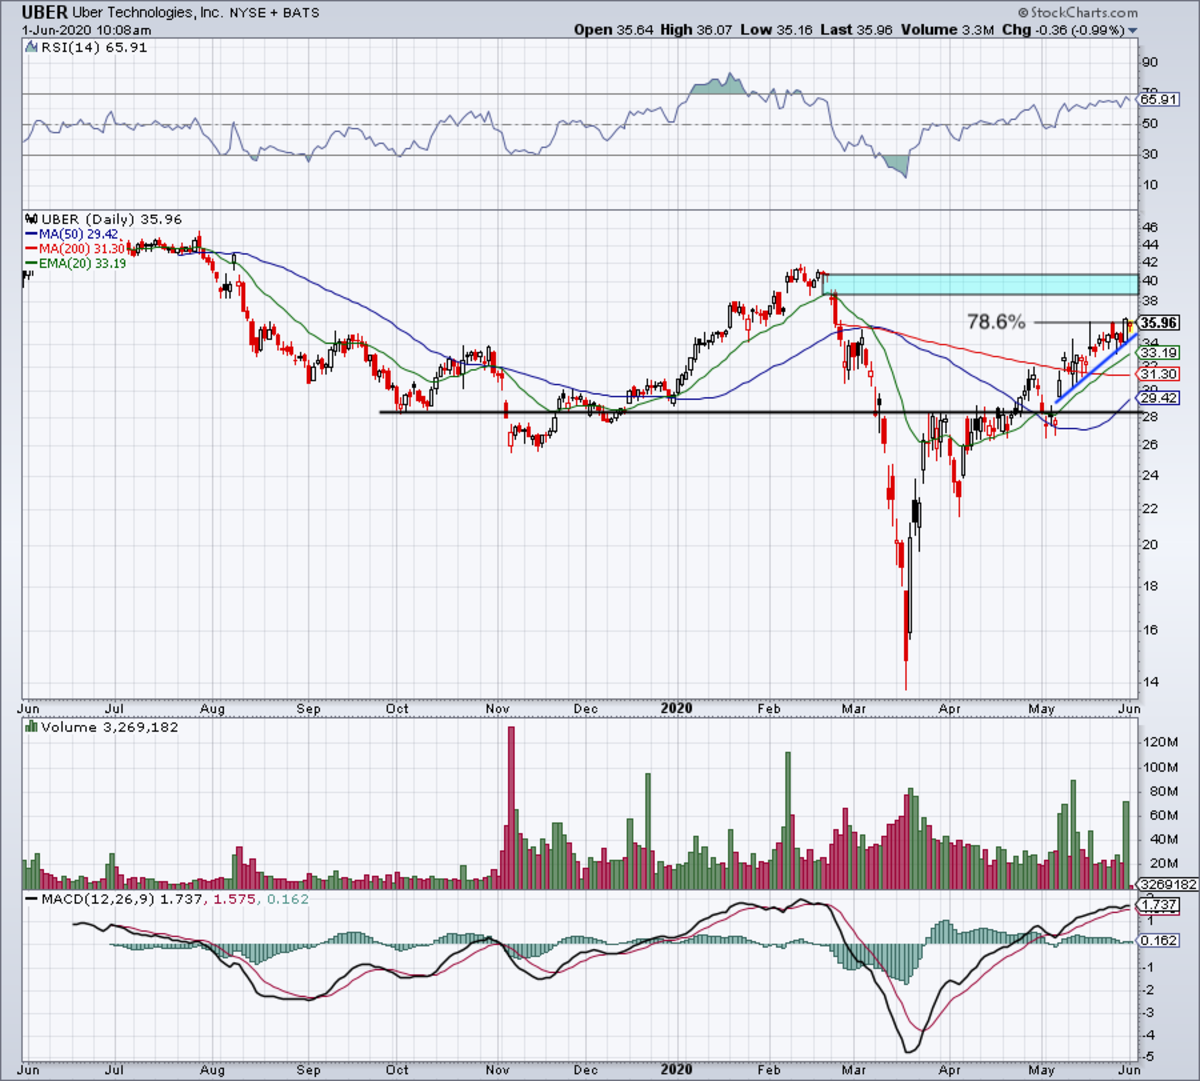The height and width of the screenshot is (1081, 1200).
Task: Click the blue line sample before MA(50)
Action: click(x=31, y=234)
